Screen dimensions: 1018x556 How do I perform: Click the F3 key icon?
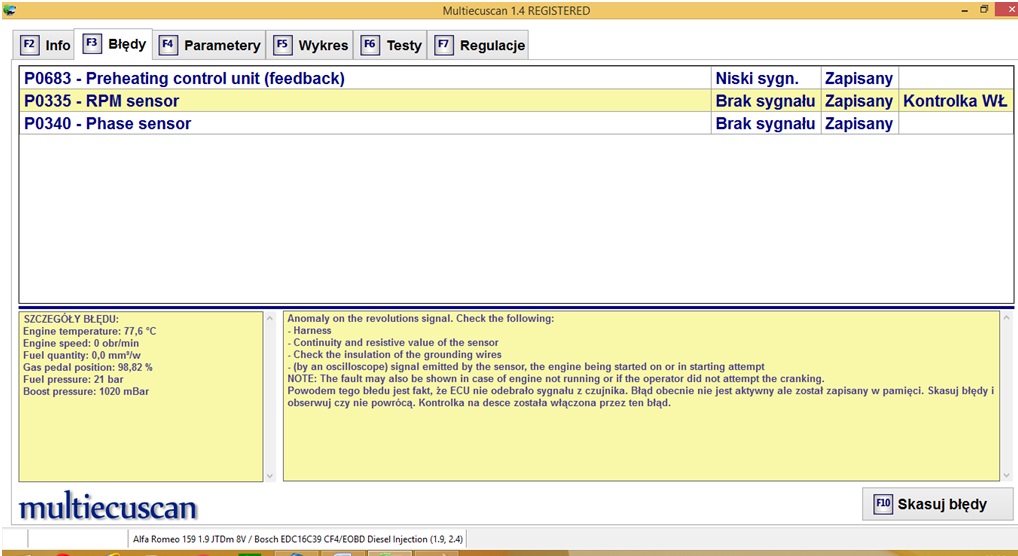(x=92, y=44)
